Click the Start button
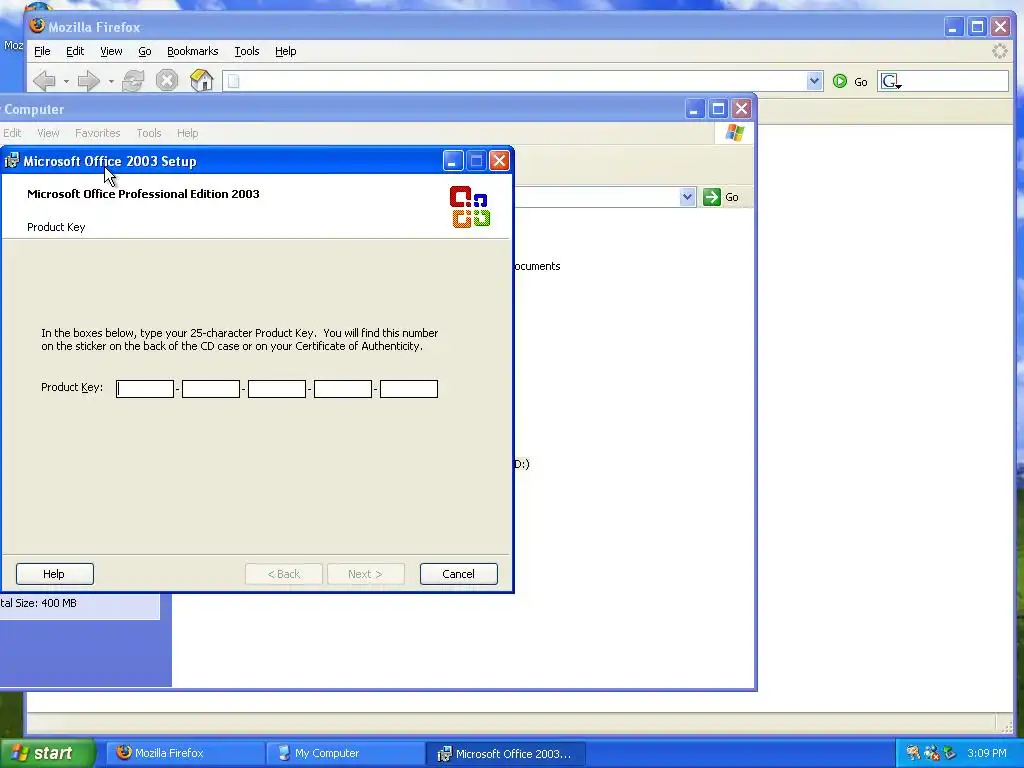Image resolution: width=1024 pixels, height=768 pixels. [47, 753]
